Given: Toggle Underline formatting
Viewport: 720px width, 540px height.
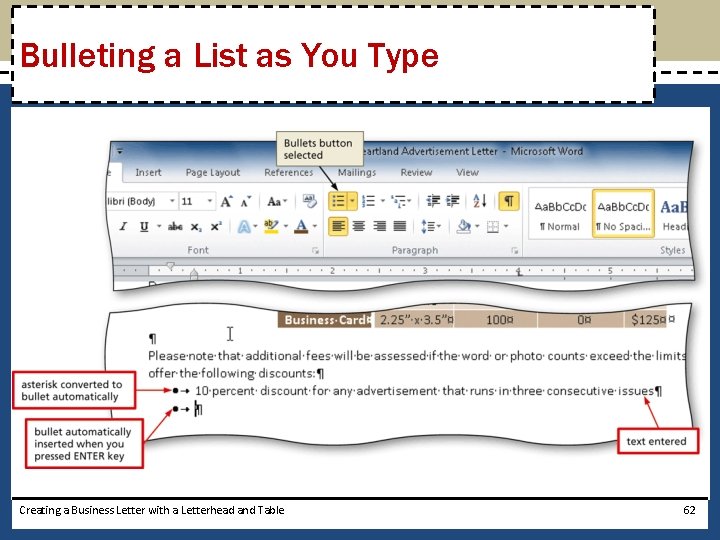Looking at the screenshot, I should [144, 226].
